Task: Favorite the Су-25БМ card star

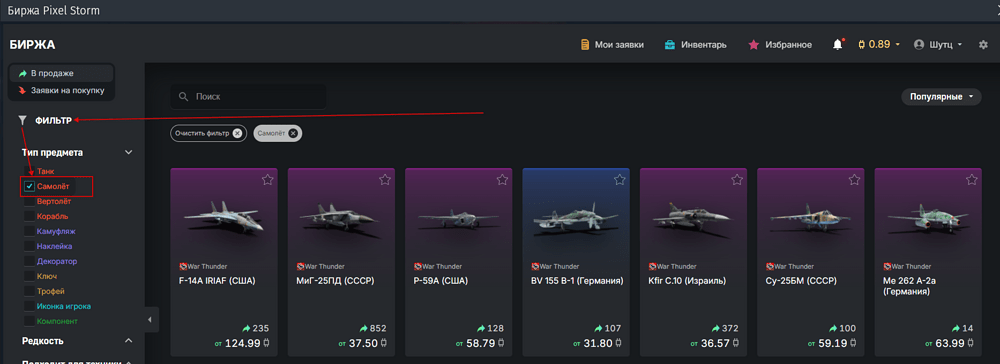Action: click(x=854, y=180)
